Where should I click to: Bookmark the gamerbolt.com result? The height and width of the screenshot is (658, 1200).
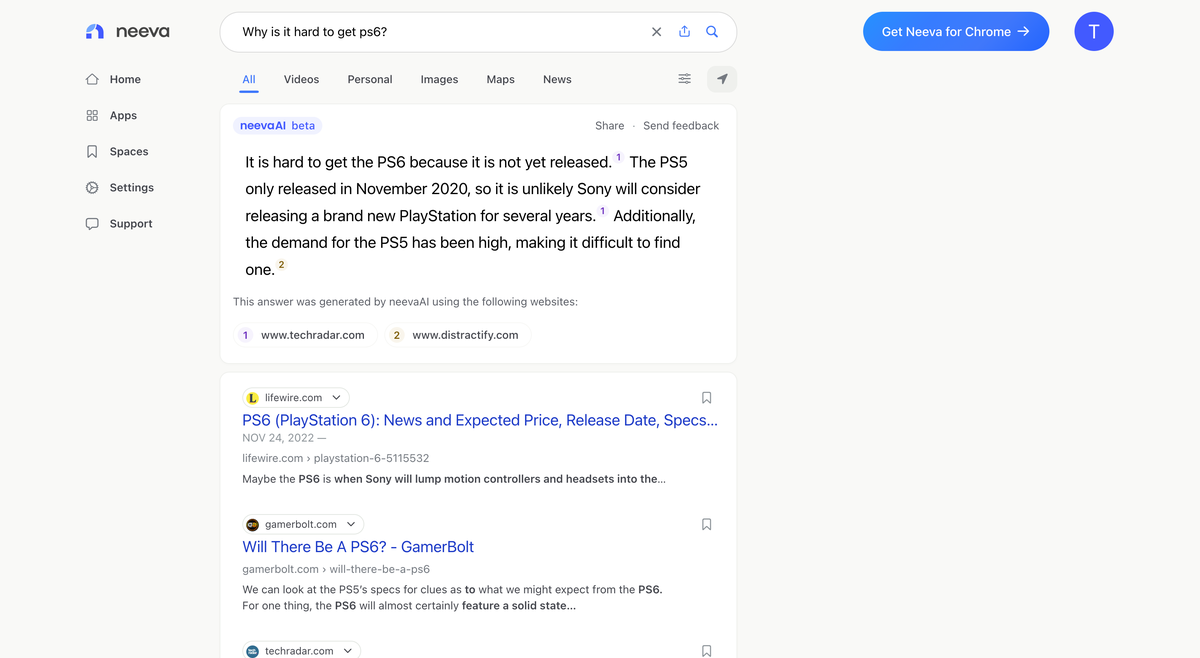click(x=706, y=524)
